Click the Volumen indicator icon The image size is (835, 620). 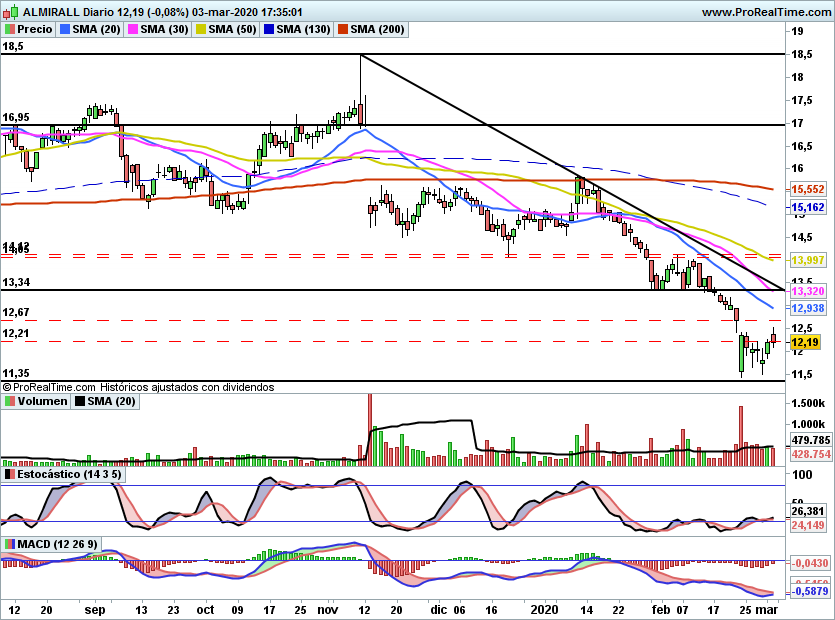(10, 401)
